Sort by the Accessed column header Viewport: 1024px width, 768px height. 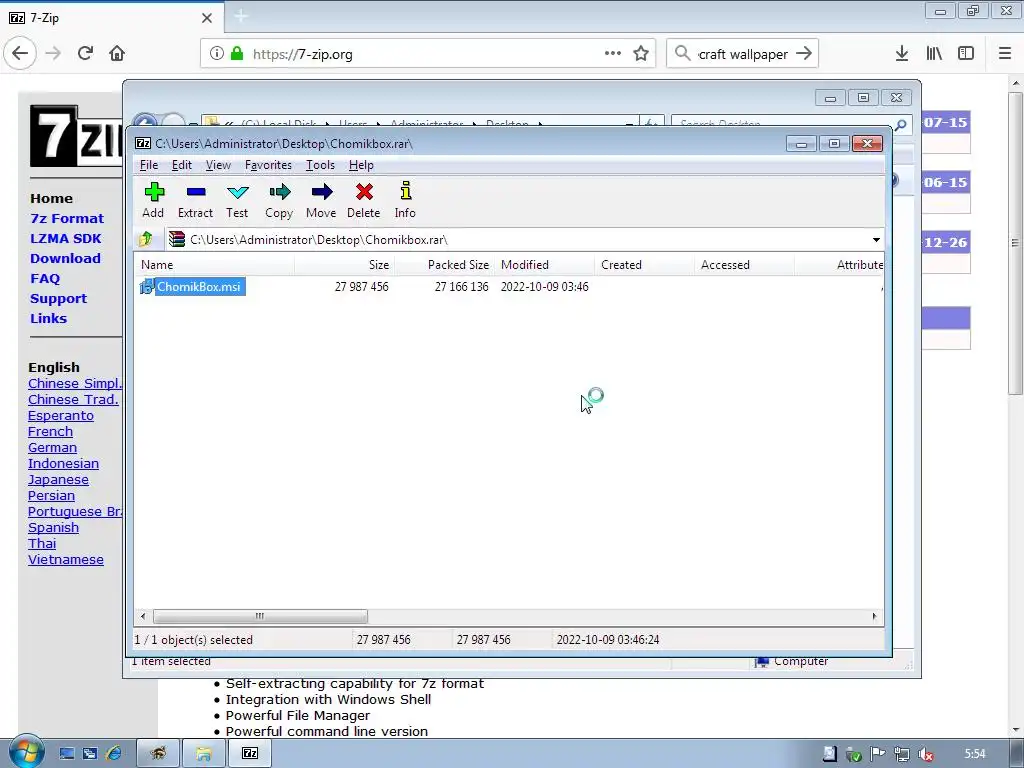point(744,264)
